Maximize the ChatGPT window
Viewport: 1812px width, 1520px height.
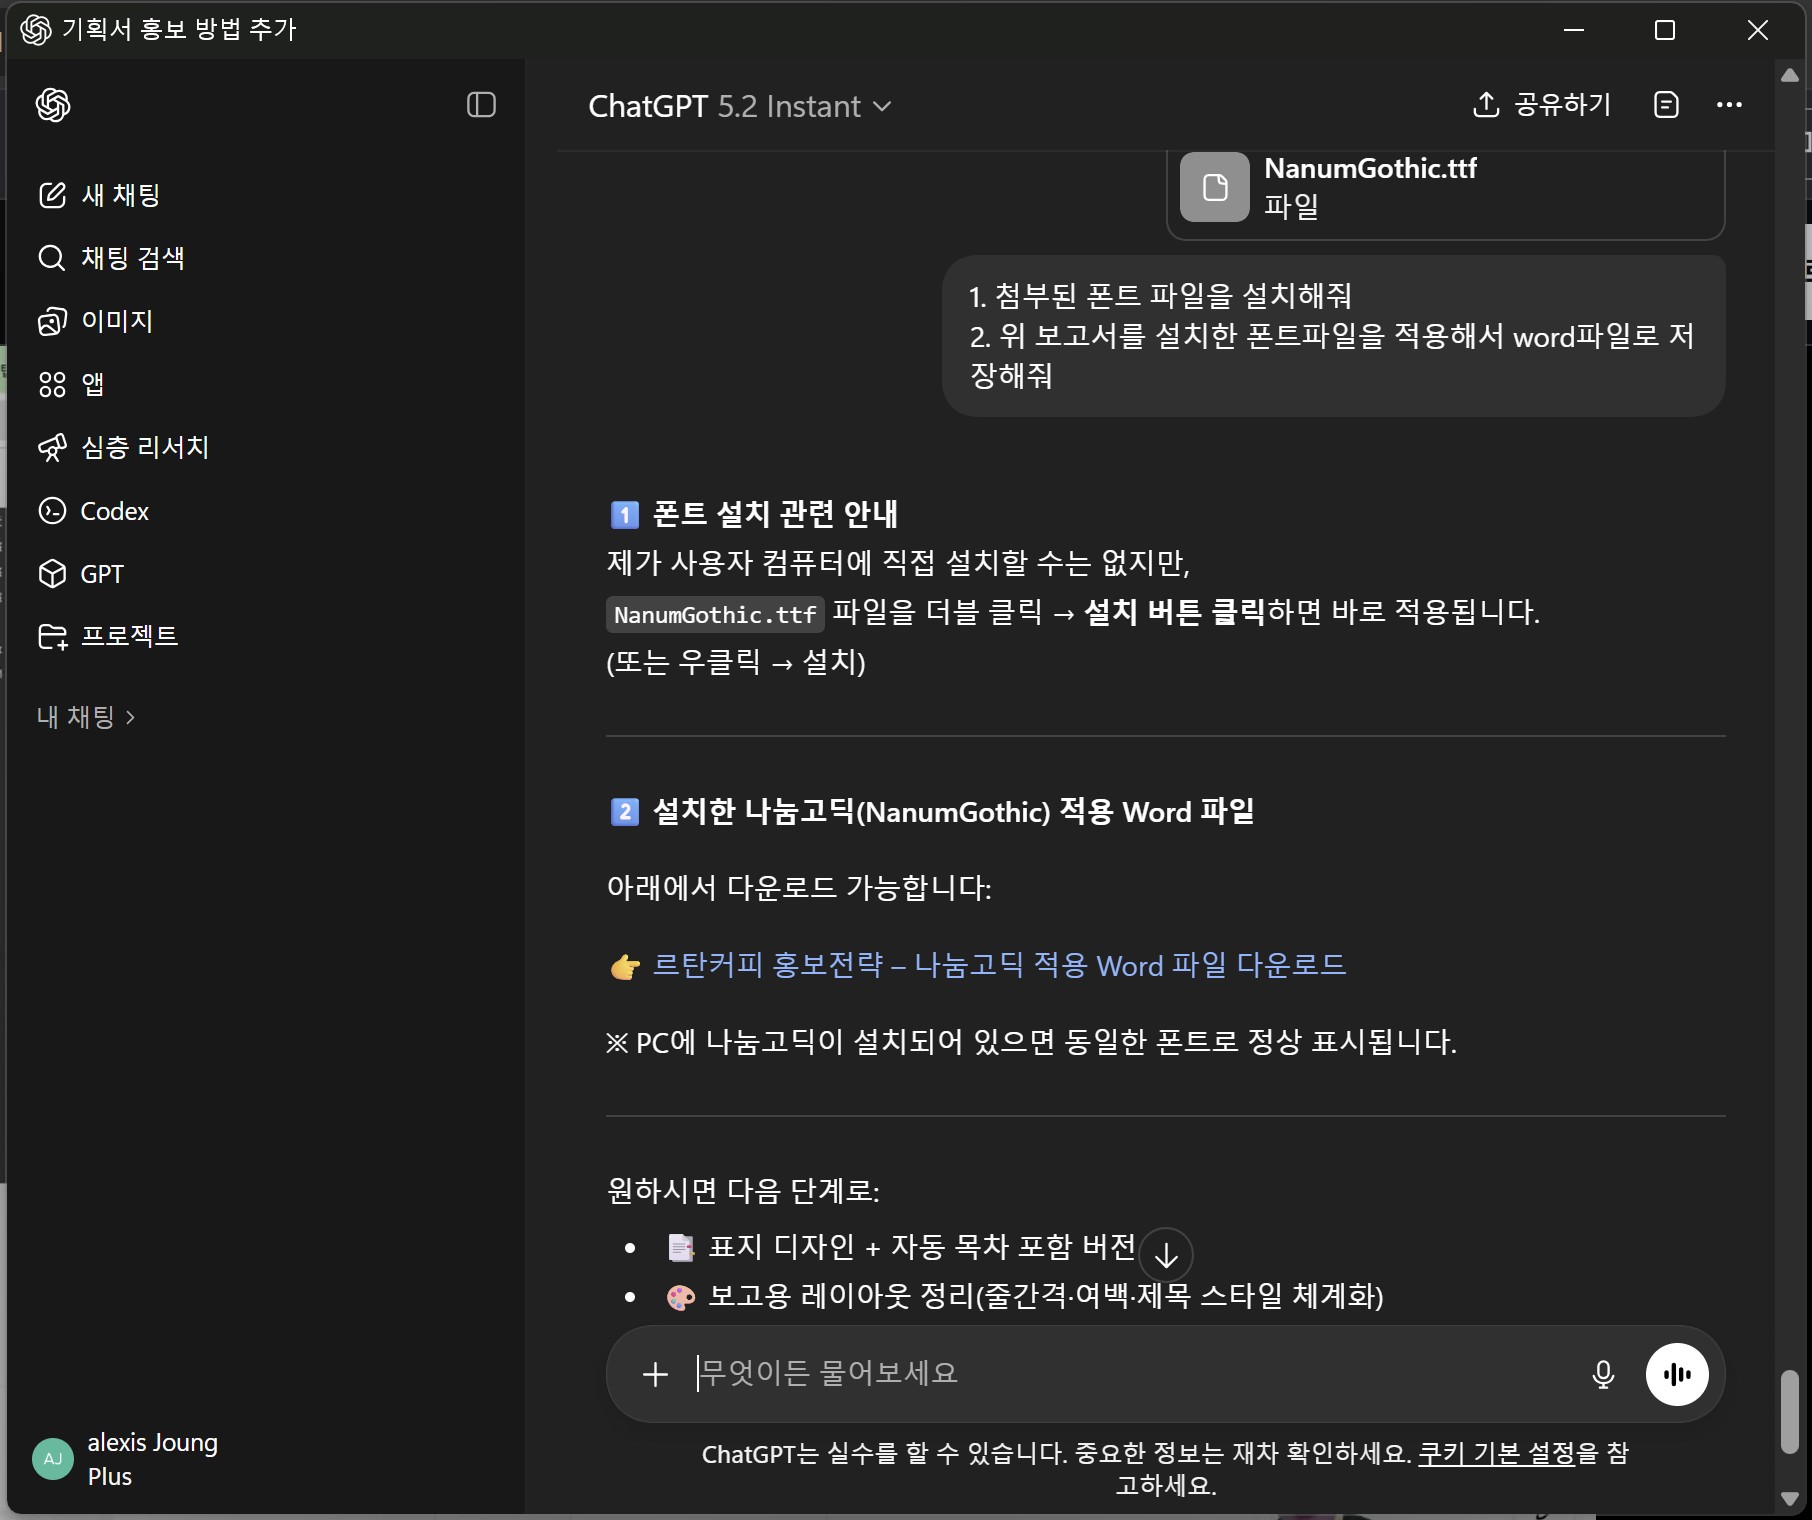(x=1665, y=30)
